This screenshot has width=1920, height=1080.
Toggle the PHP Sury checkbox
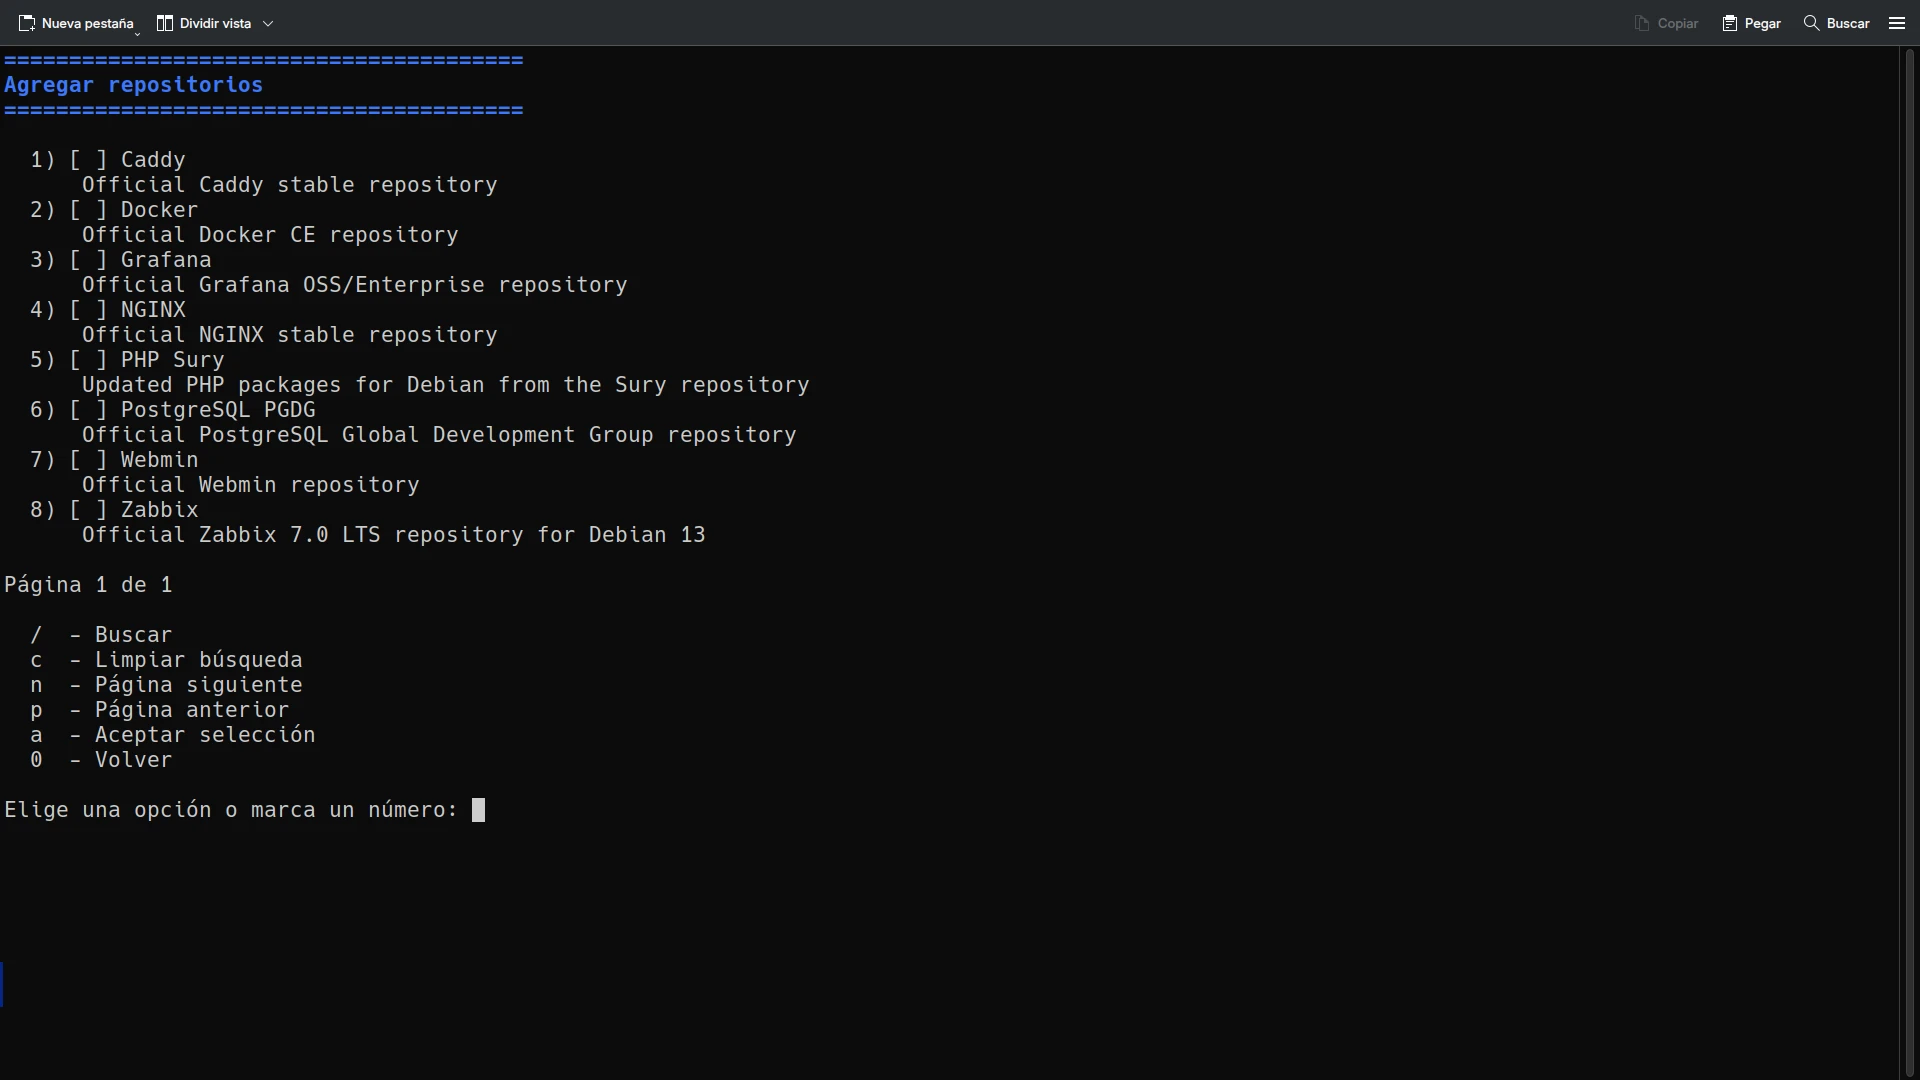[x=88, y=360]
